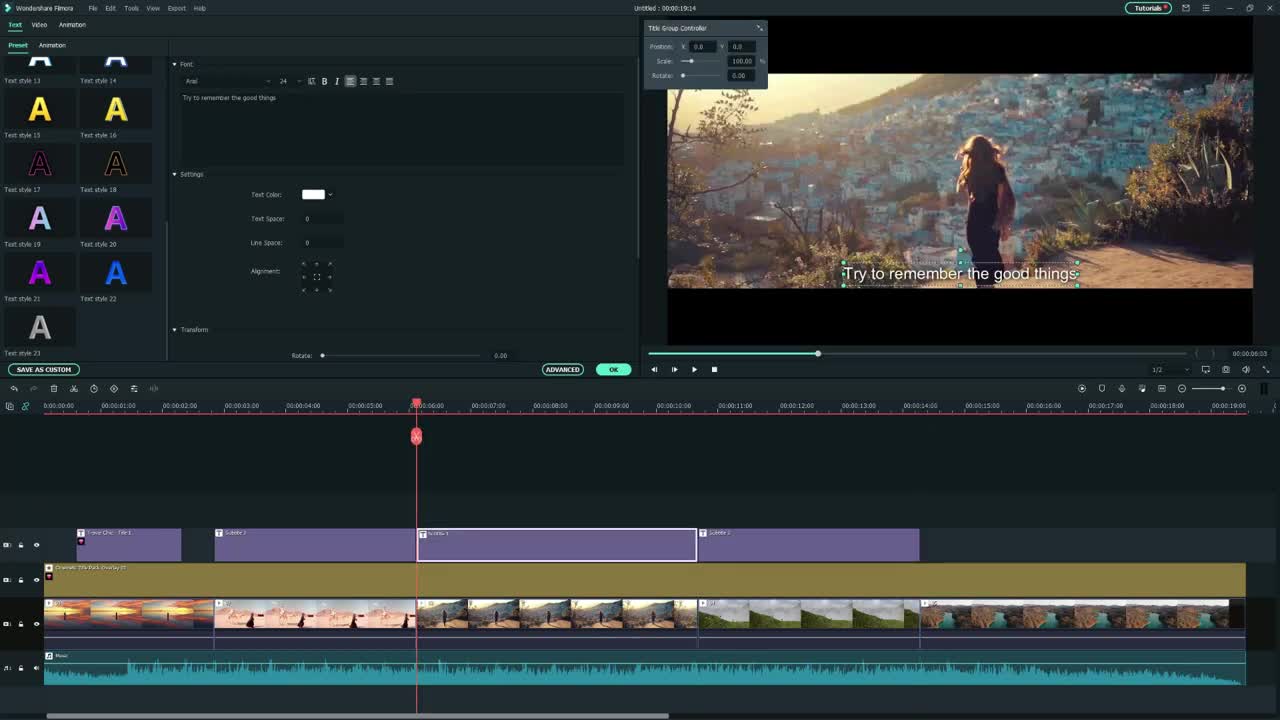Click the Record Voiceover microphone icon

tap(1122, 388)
